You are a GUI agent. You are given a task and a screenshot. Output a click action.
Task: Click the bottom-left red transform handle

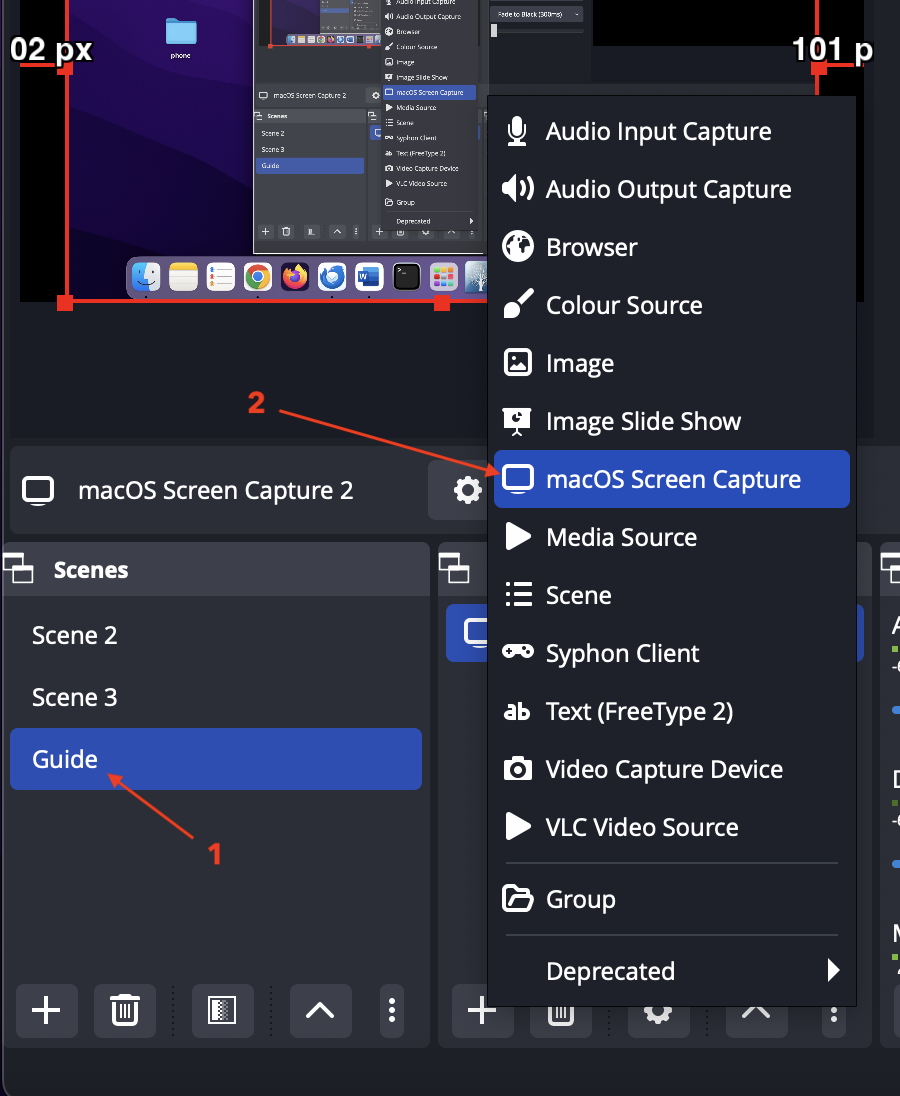tap(65, 303)
